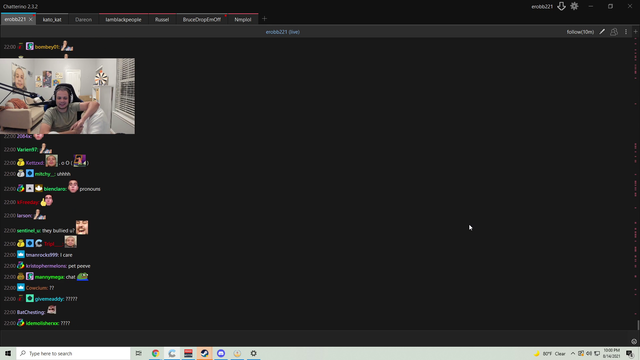Open Steam from the taskbar
Image resolution: width=640 pixels, height=360 pixels.
pyautogui.click(x=204, y=353)
